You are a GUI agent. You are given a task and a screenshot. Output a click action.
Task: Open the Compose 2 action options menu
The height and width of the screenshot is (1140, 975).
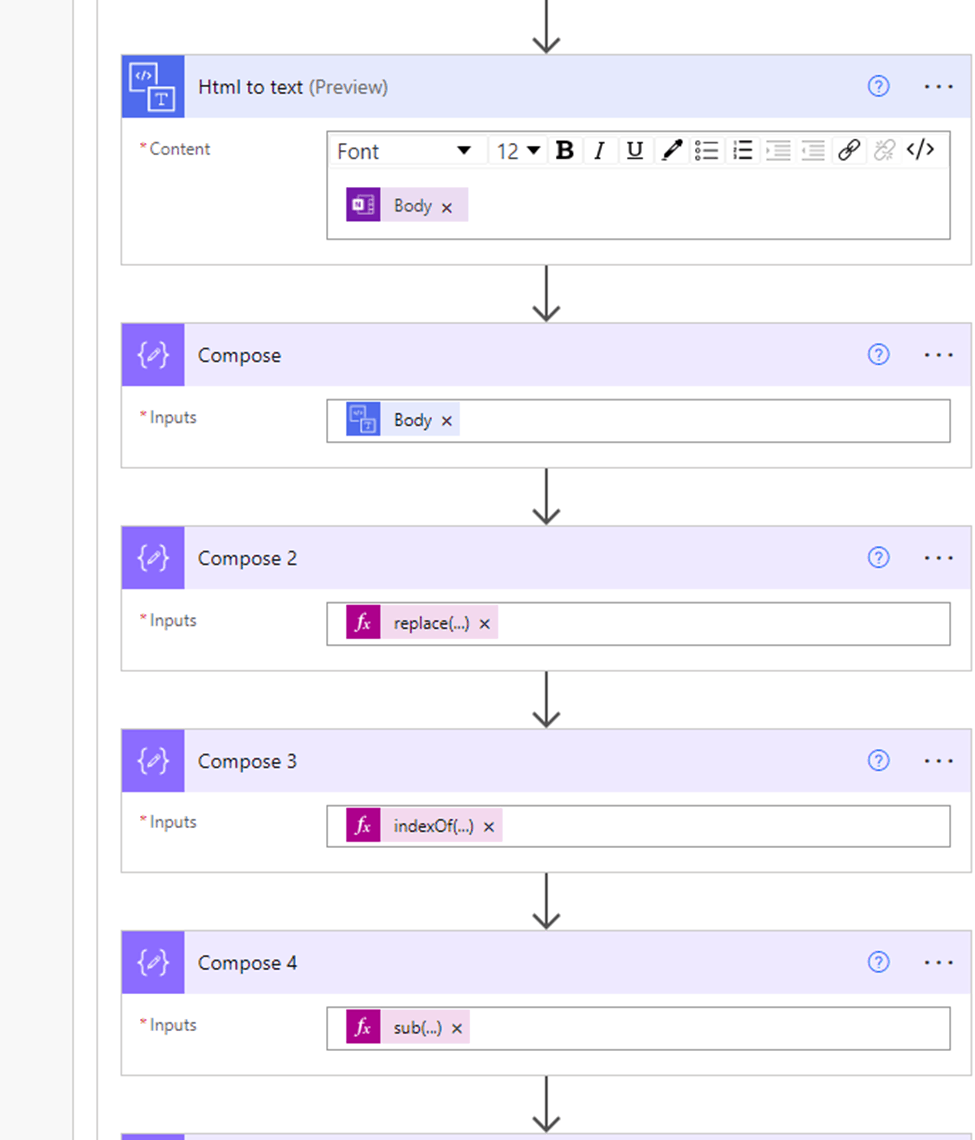click(x=938, y=558)
